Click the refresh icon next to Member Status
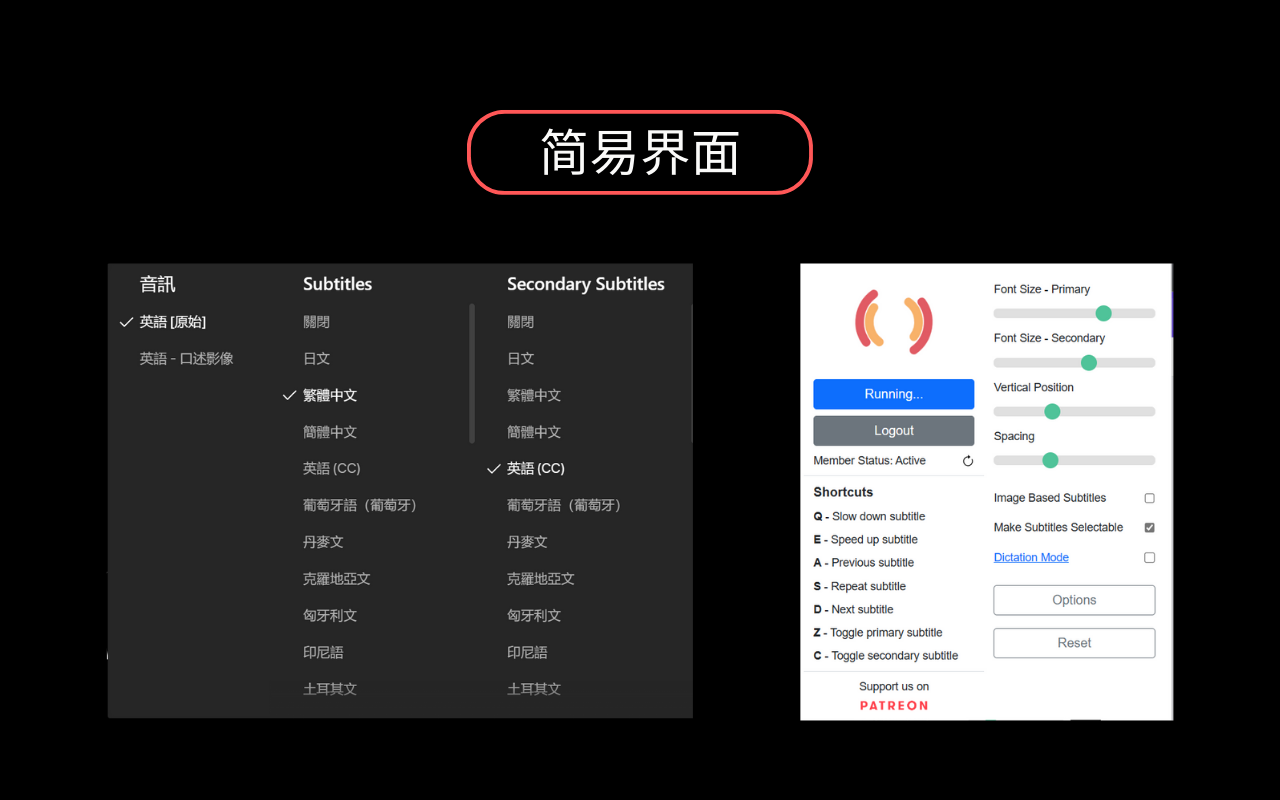 [968, 461]
